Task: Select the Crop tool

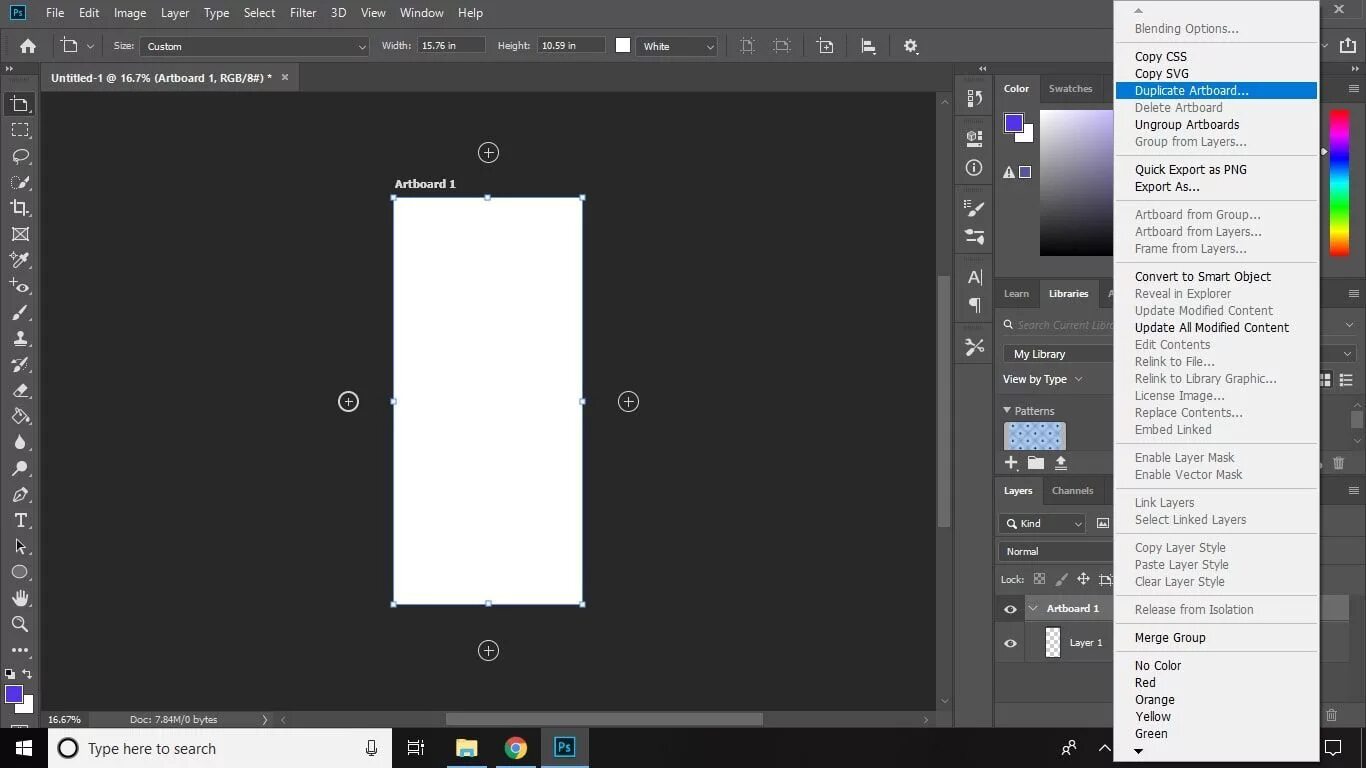Action: point(20,208)
